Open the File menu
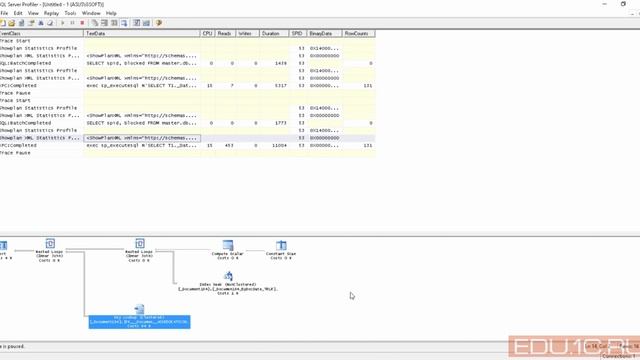The height and width of the screenshot is (360, 640). click(x=4, y=13)
